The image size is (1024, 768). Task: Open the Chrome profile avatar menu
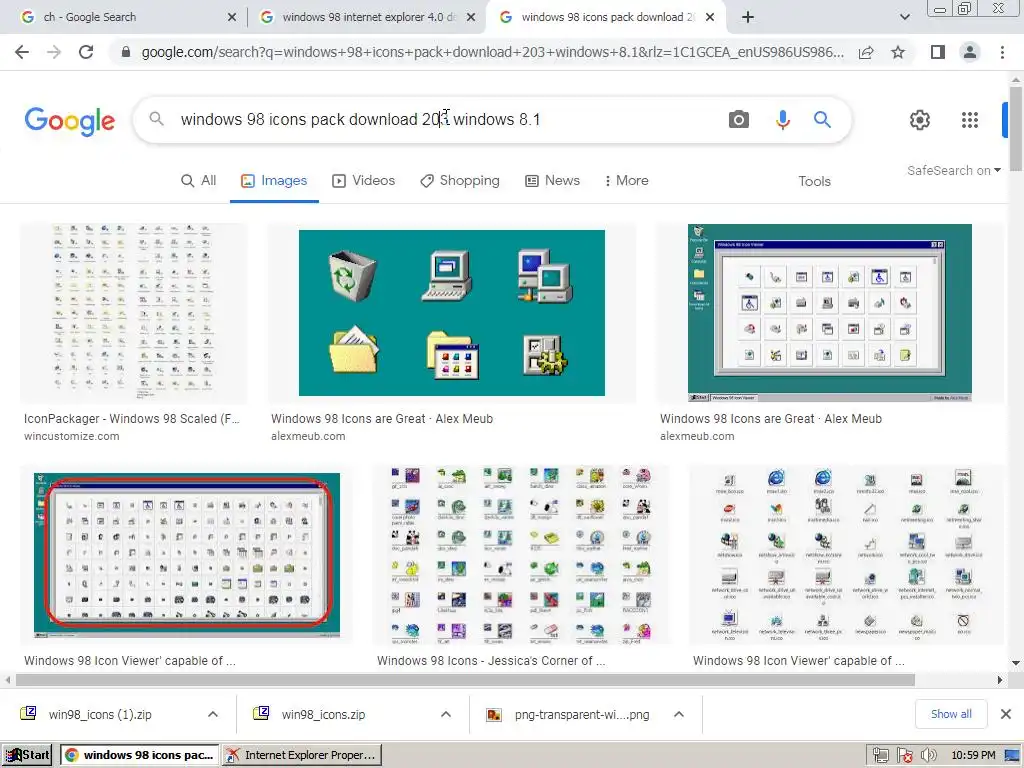970,52
